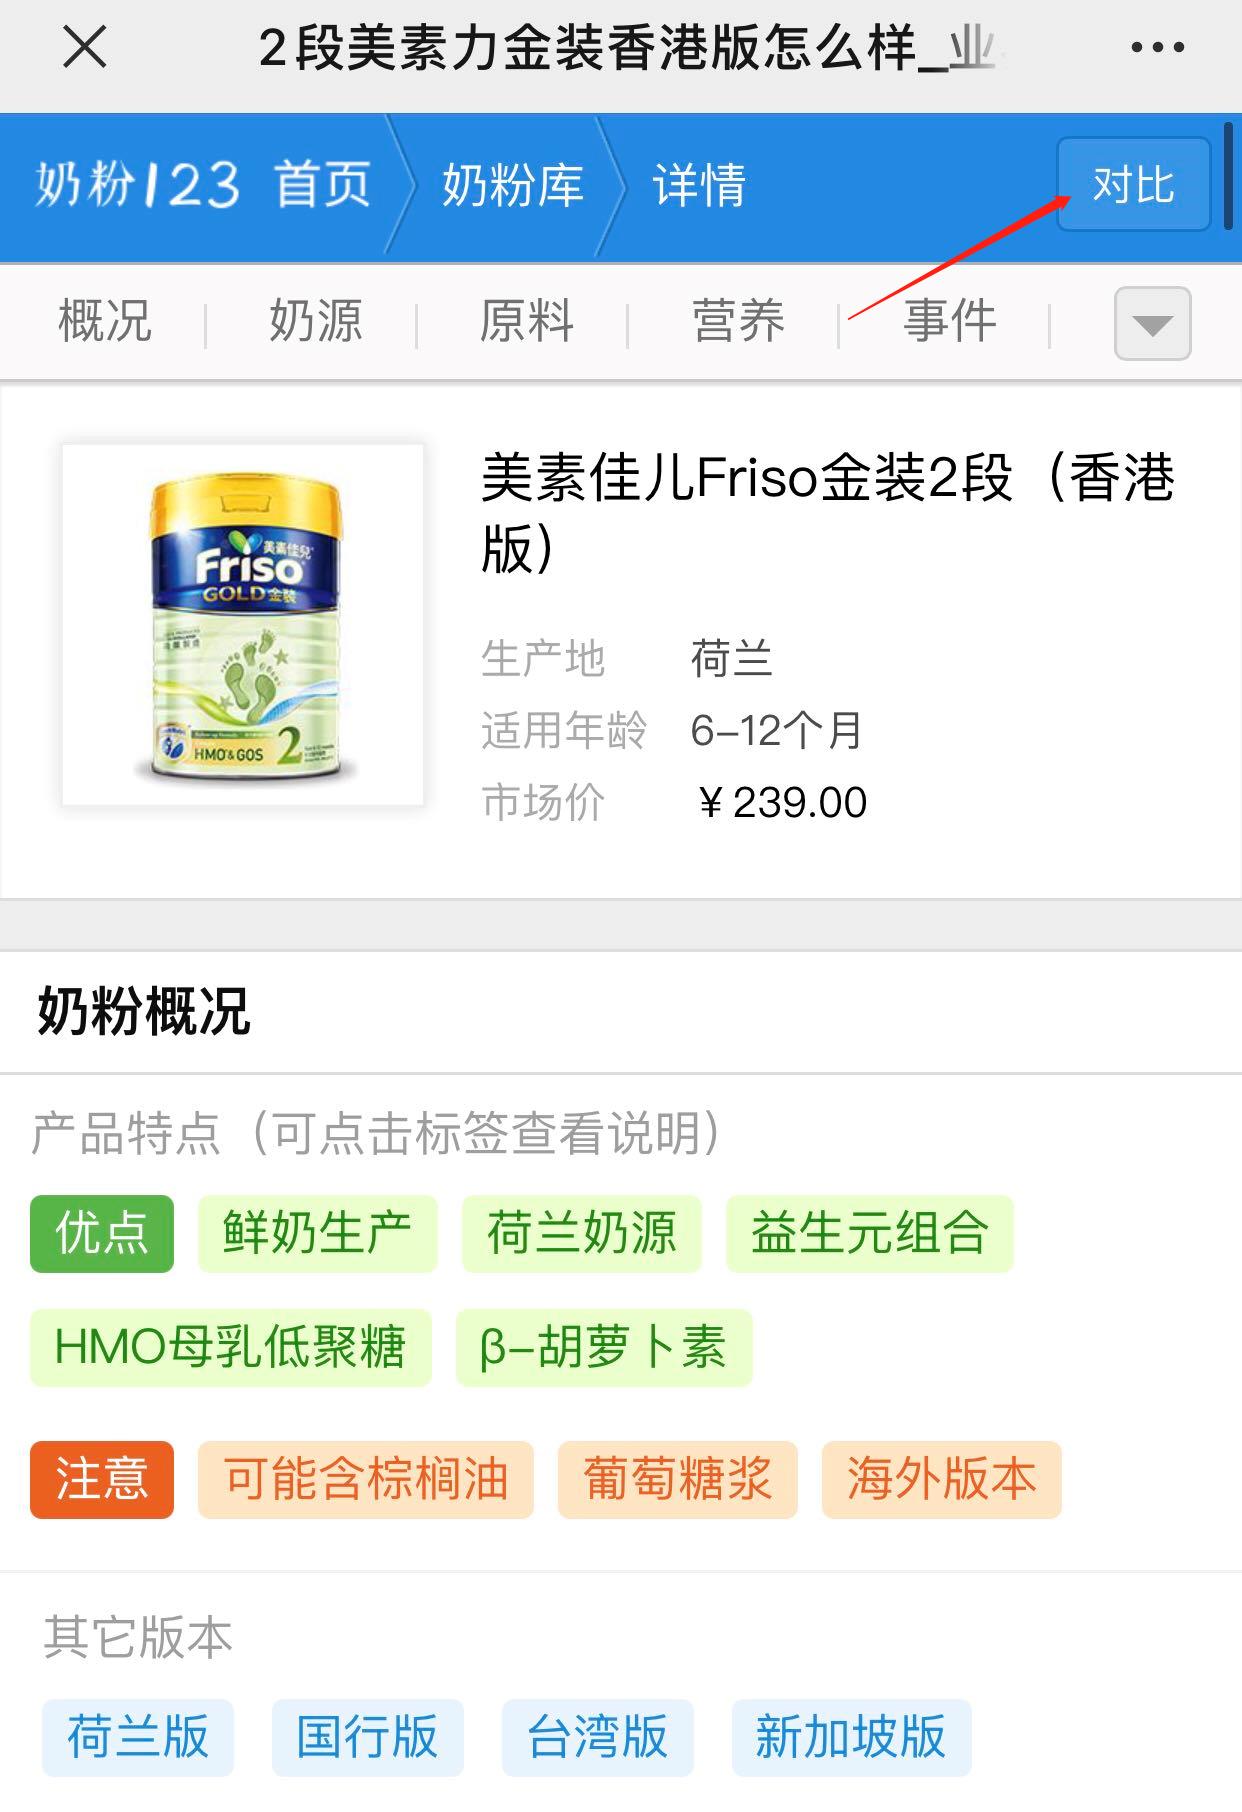The width and height of the screenshot is (1242, 1812).
Task: Tap the 葡萄糖浆 warning tag
Action: point(677,1479)
